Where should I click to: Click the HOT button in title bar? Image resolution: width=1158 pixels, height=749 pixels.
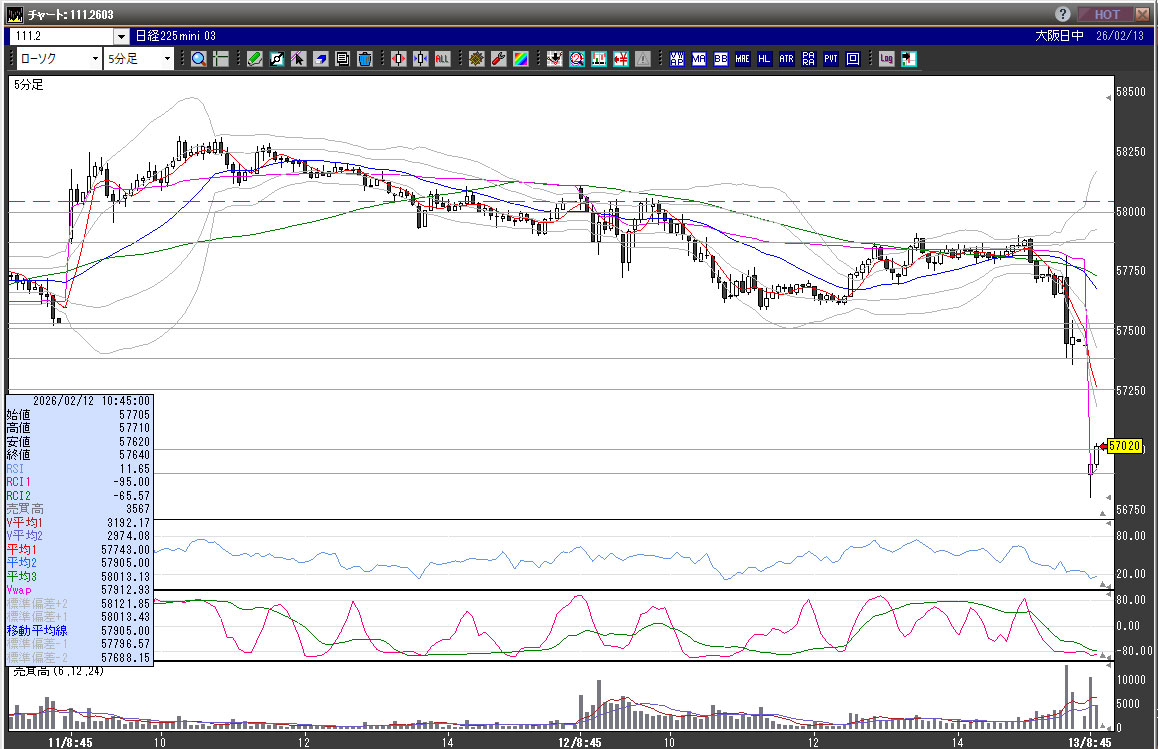coord(1106,14)
